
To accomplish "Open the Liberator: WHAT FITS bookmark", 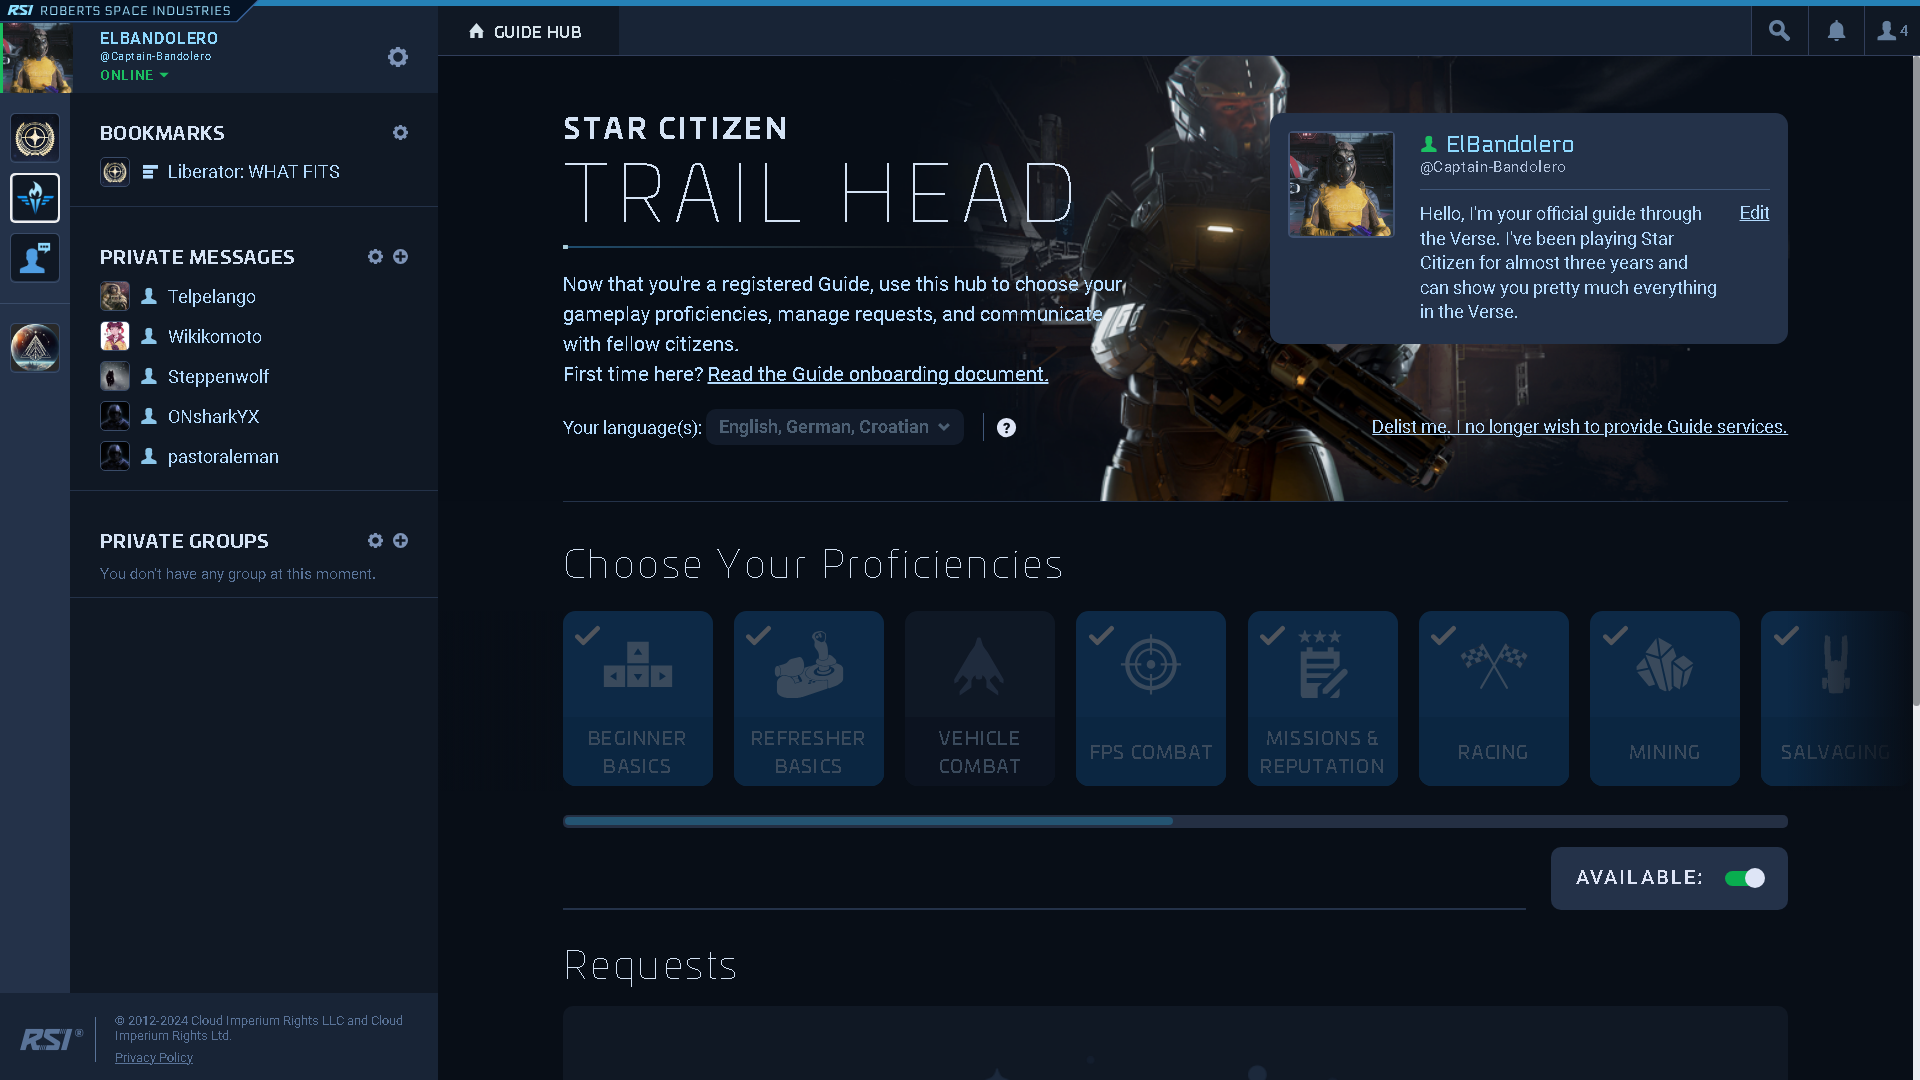I will coord(253,171).
